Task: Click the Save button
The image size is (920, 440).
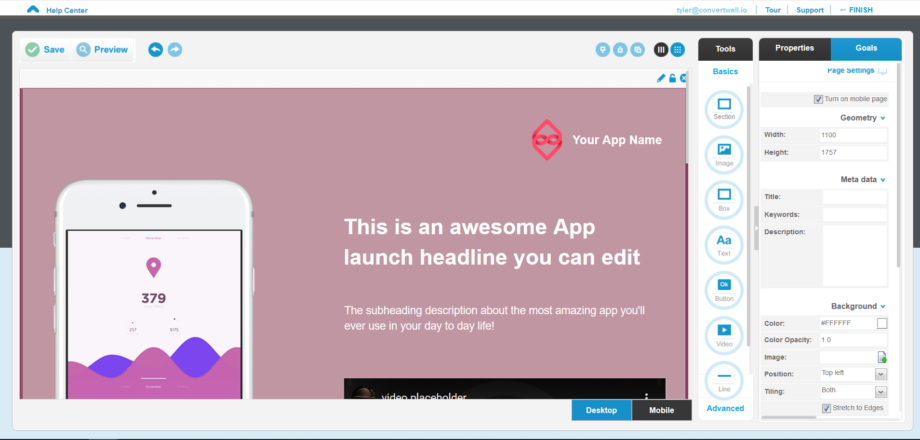Action: pos(45,50)
